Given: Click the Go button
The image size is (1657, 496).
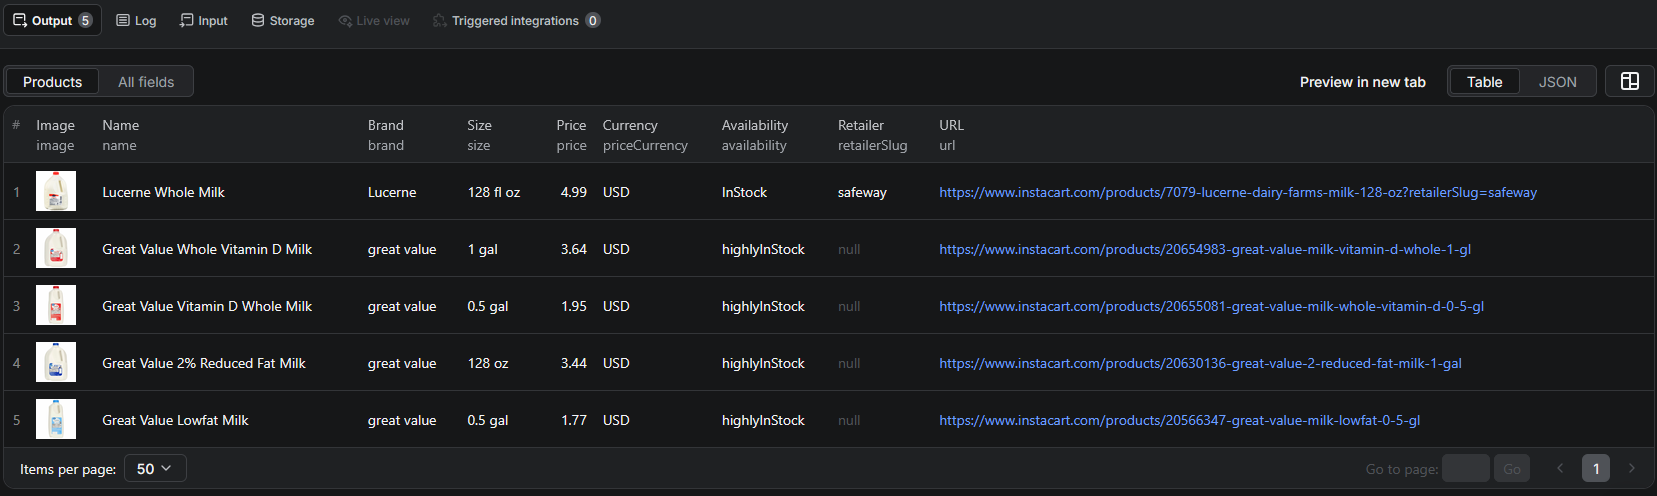Looking at the screenshot, I should (x=1511, y=469).
